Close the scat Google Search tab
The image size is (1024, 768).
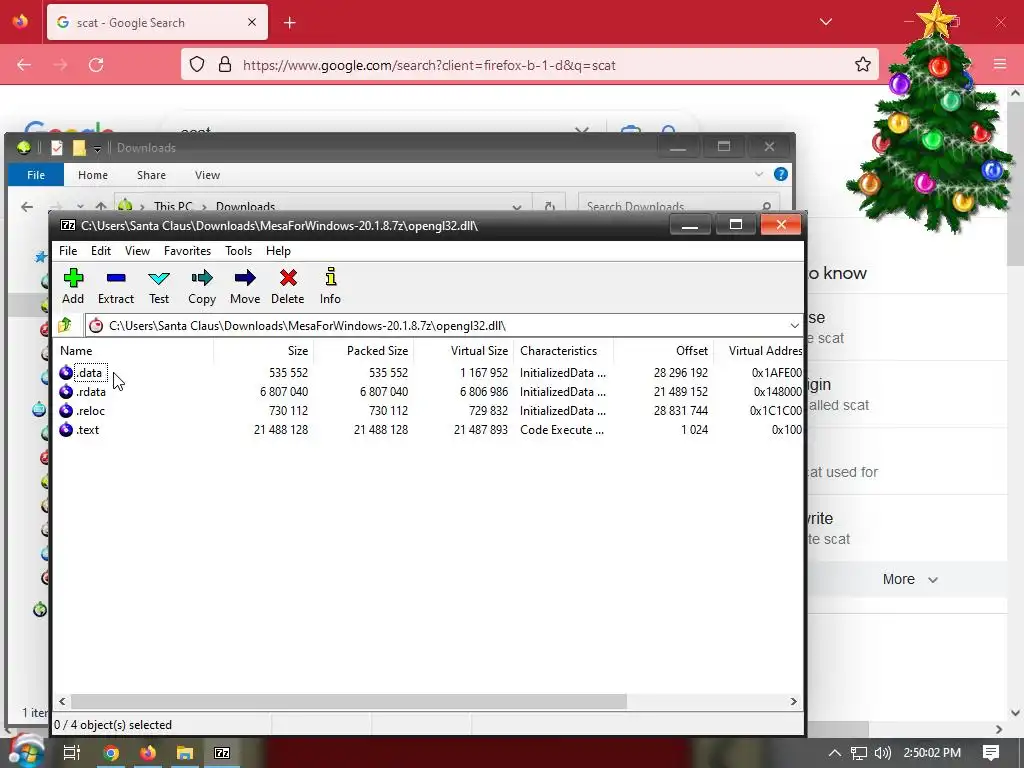tap(252, 22)
